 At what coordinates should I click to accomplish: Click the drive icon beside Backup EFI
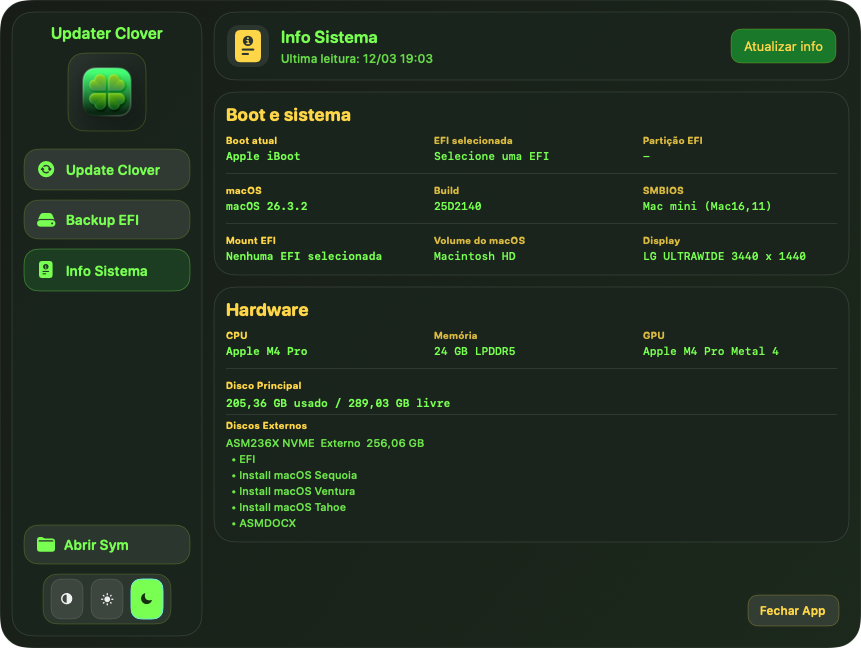(x=46, y=220)
